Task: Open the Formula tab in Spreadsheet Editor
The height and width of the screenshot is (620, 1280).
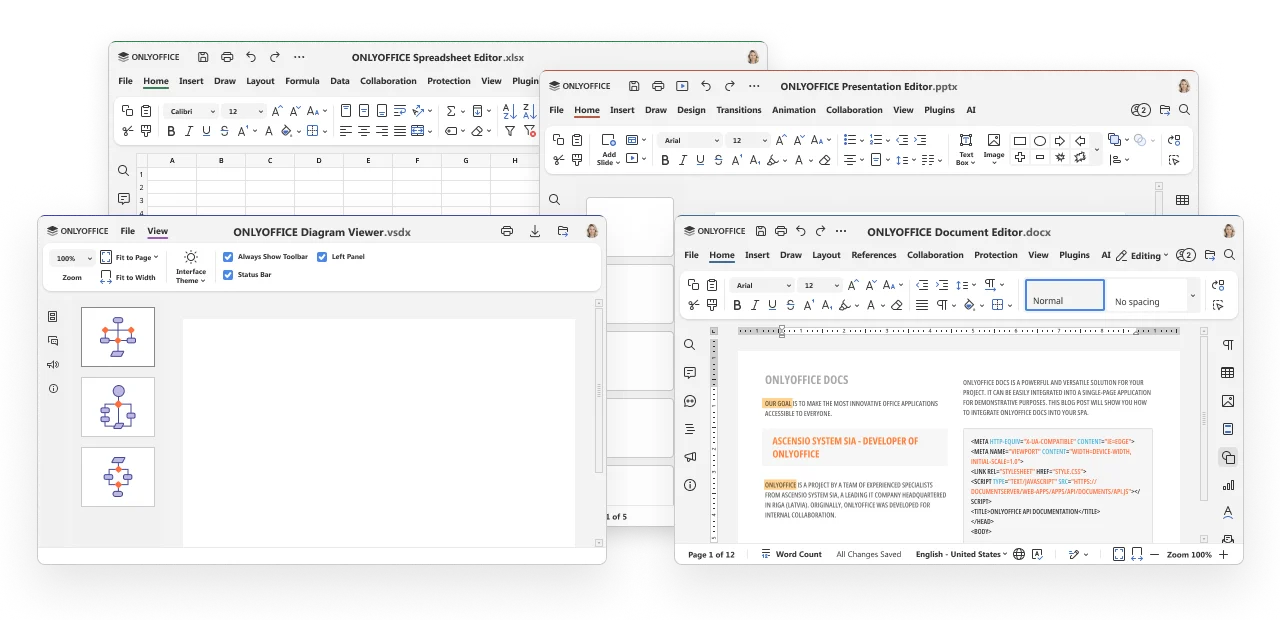Action: tap(302, 81)
